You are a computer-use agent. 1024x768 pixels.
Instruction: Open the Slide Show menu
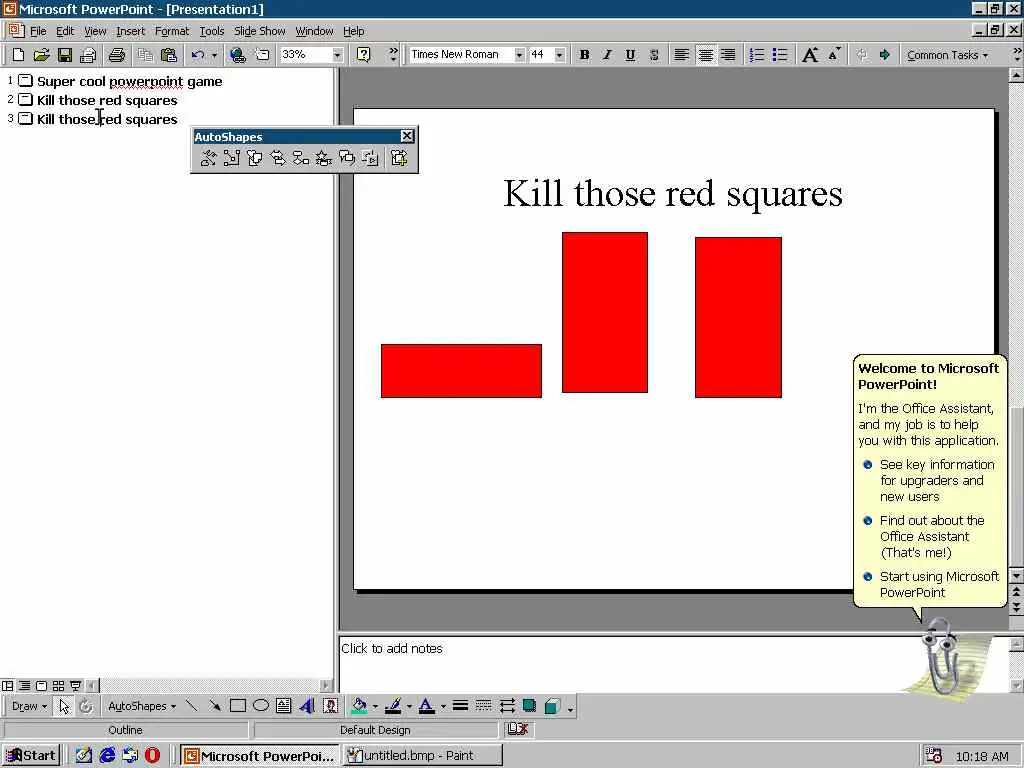[259, 31]
